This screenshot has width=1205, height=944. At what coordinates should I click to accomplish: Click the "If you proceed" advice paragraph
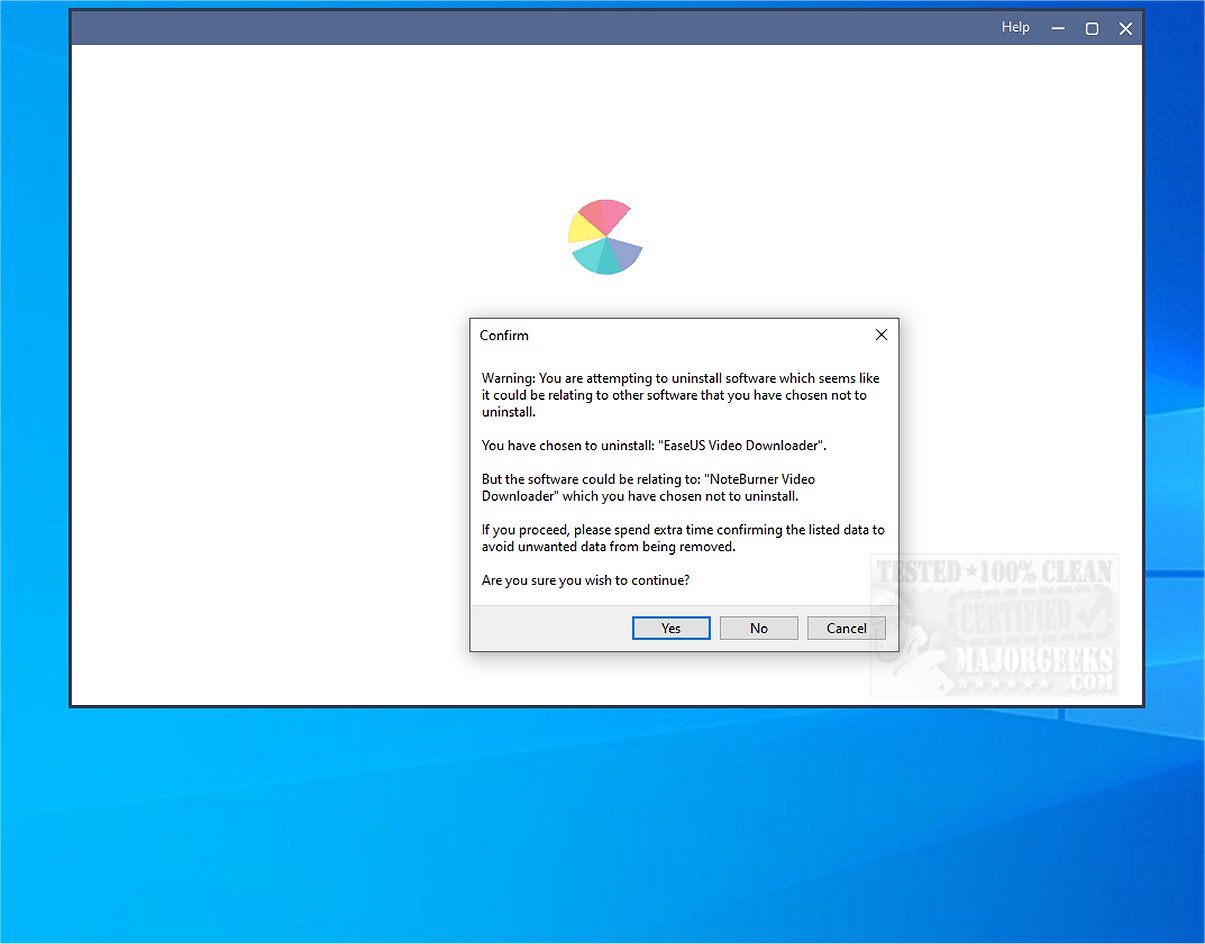(683, 538)
